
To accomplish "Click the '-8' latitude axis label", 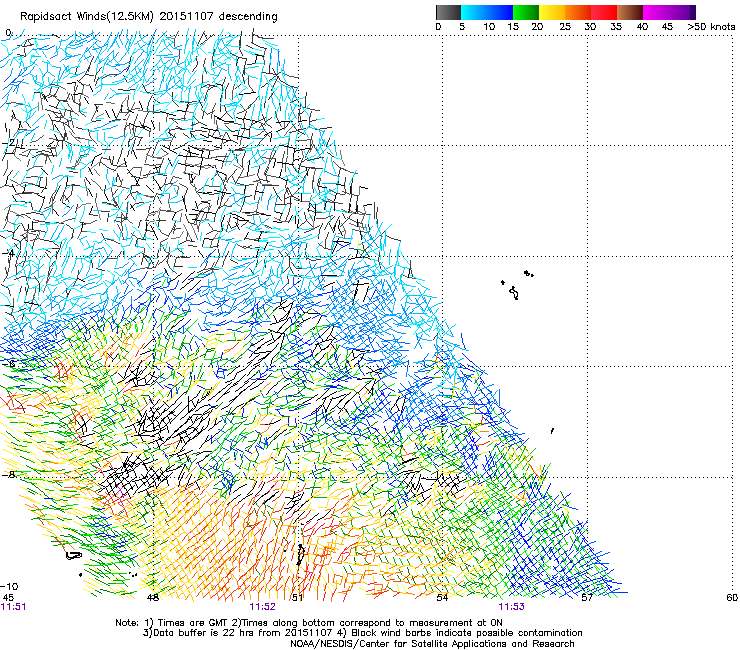I will click(x=8, y=474).
